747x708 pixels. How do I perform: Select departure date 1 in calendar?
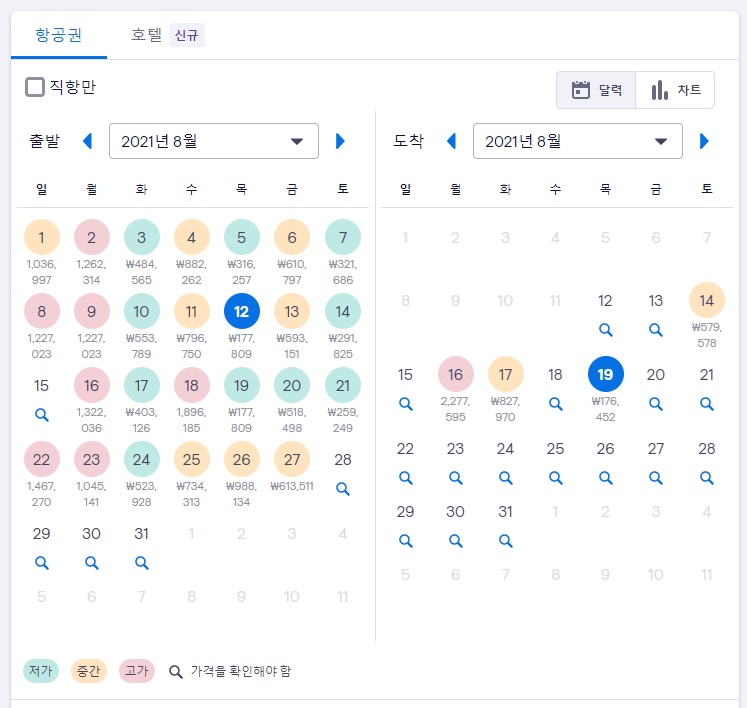tap(42, 237)
